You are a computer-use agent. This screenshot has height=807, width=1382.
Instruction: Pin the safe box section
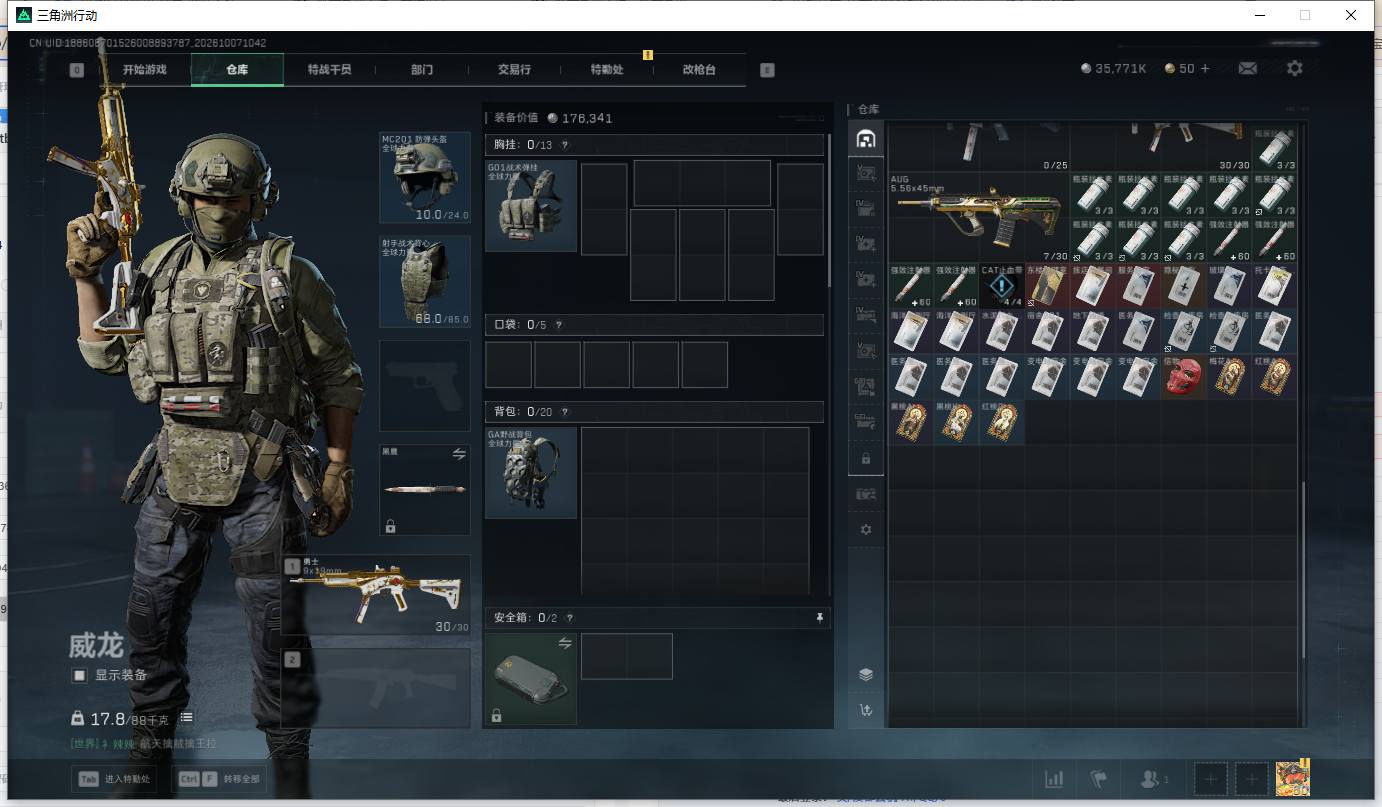(x=820, y=618)
